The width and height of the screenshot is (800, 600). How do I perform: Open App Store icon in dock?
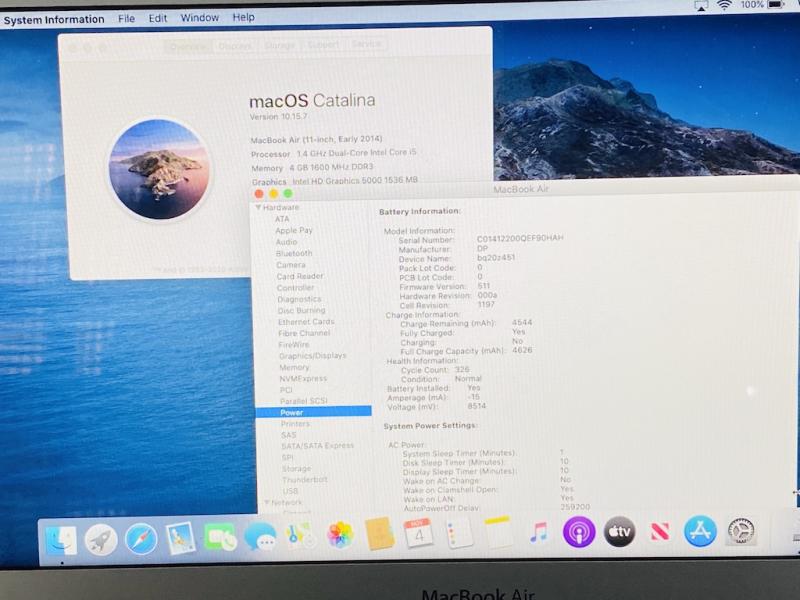click(700, 531)
